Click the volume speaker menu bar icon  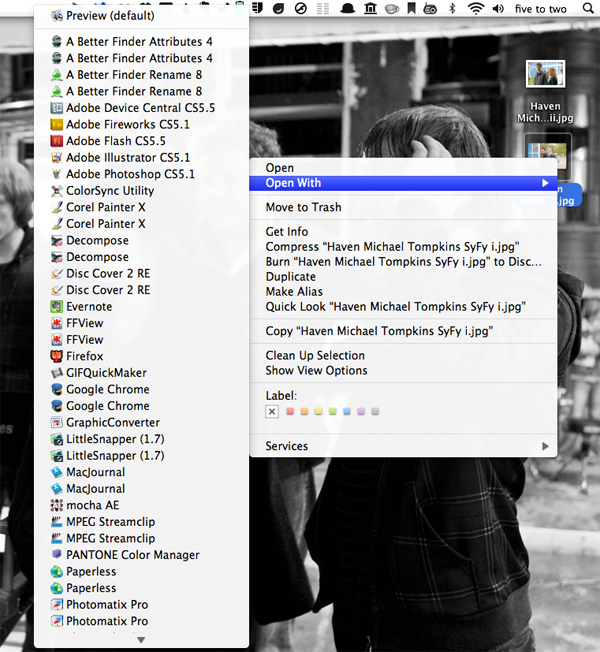click(x=498, y=8)
